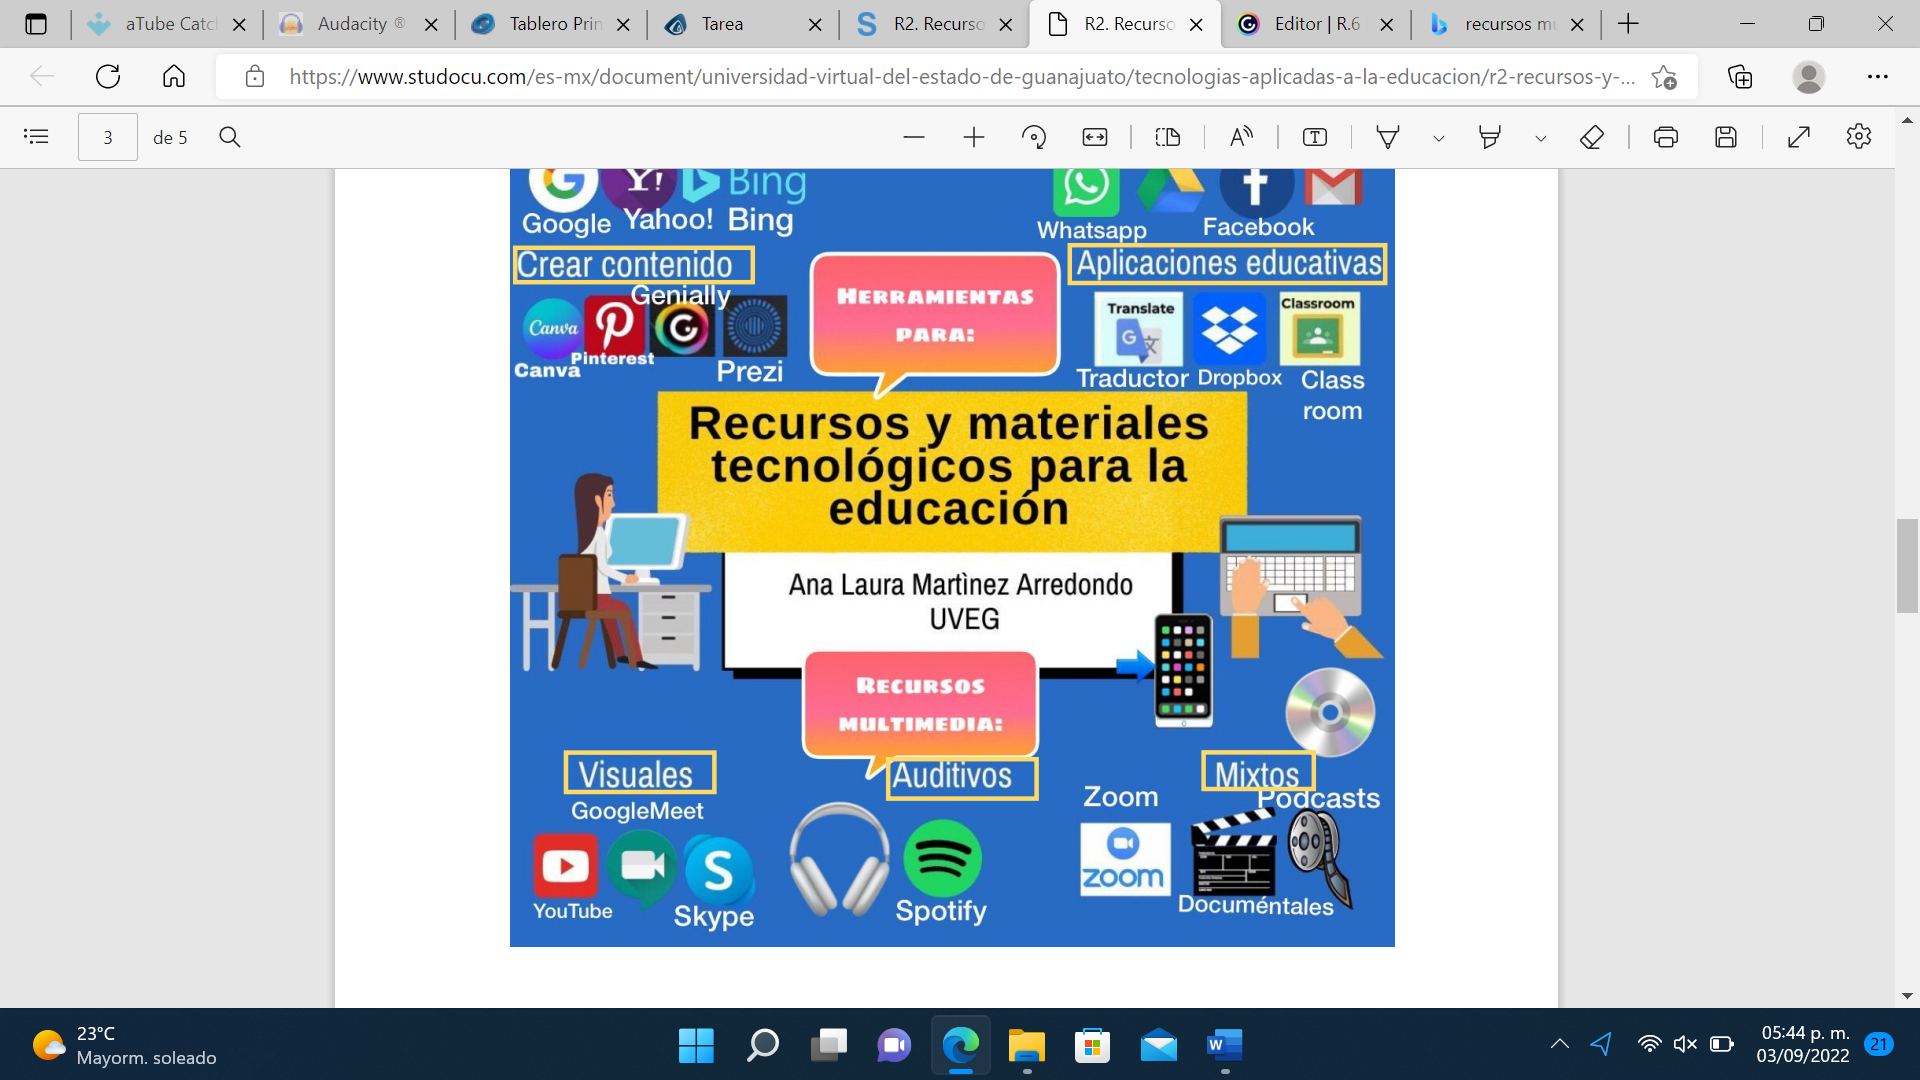Open the PDF settings gear menu
Viewport: 1920px width, 1080px height.
tap(1860, 137)
